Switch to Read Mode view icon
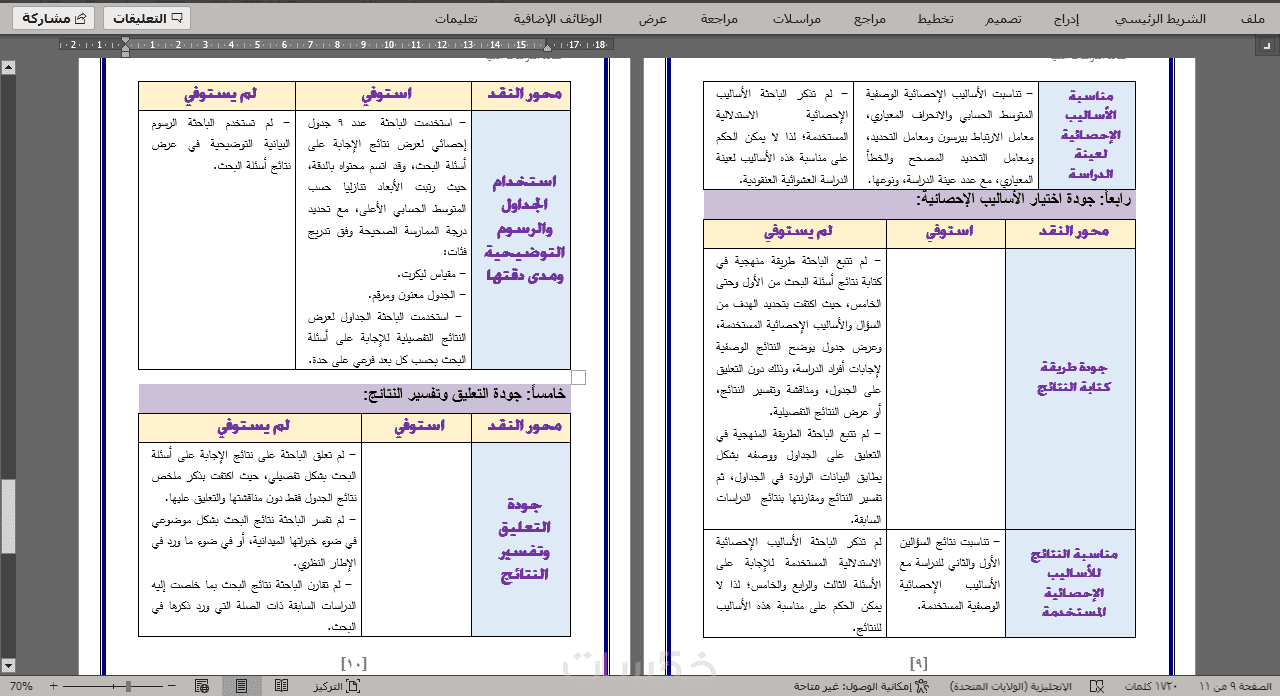This screenshot has width=1280, height=696. [282, 686]
